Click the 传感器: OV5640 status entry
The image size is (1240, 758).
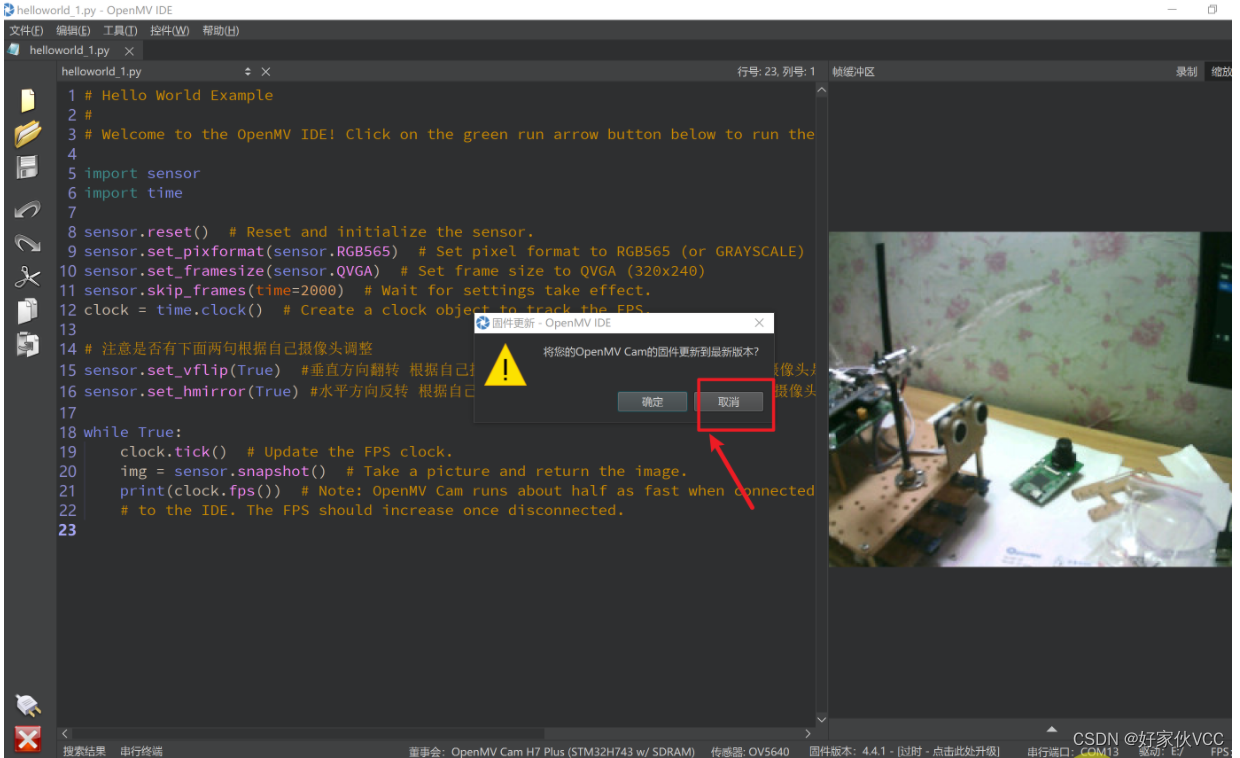coord(750,752)
